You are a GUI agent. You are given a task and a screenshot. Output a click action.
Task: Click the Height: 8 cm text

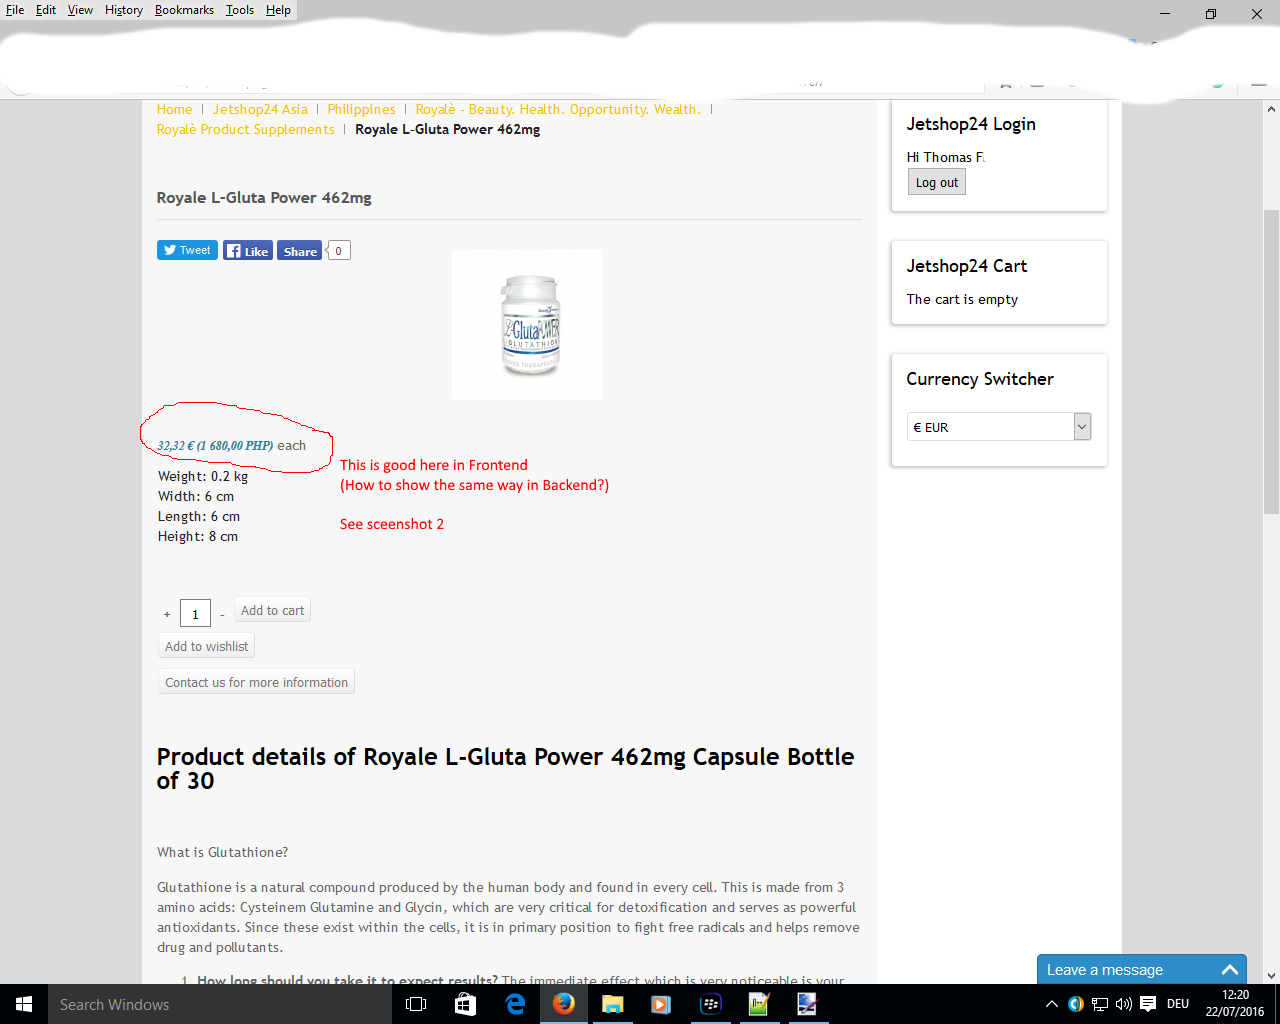click(198, 537)
